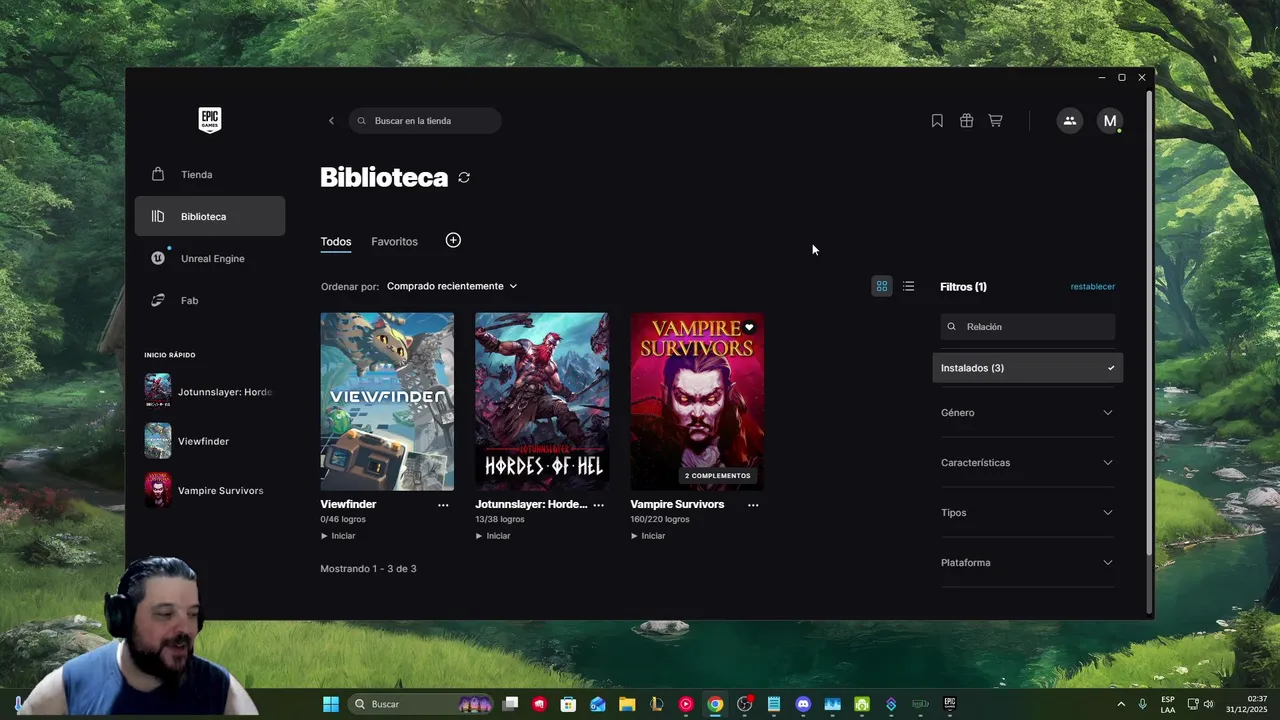The width and height of the screenshot is (1280, 720).
Task: Switch to the Favoritos tab
Action: (x=394, y=242)
